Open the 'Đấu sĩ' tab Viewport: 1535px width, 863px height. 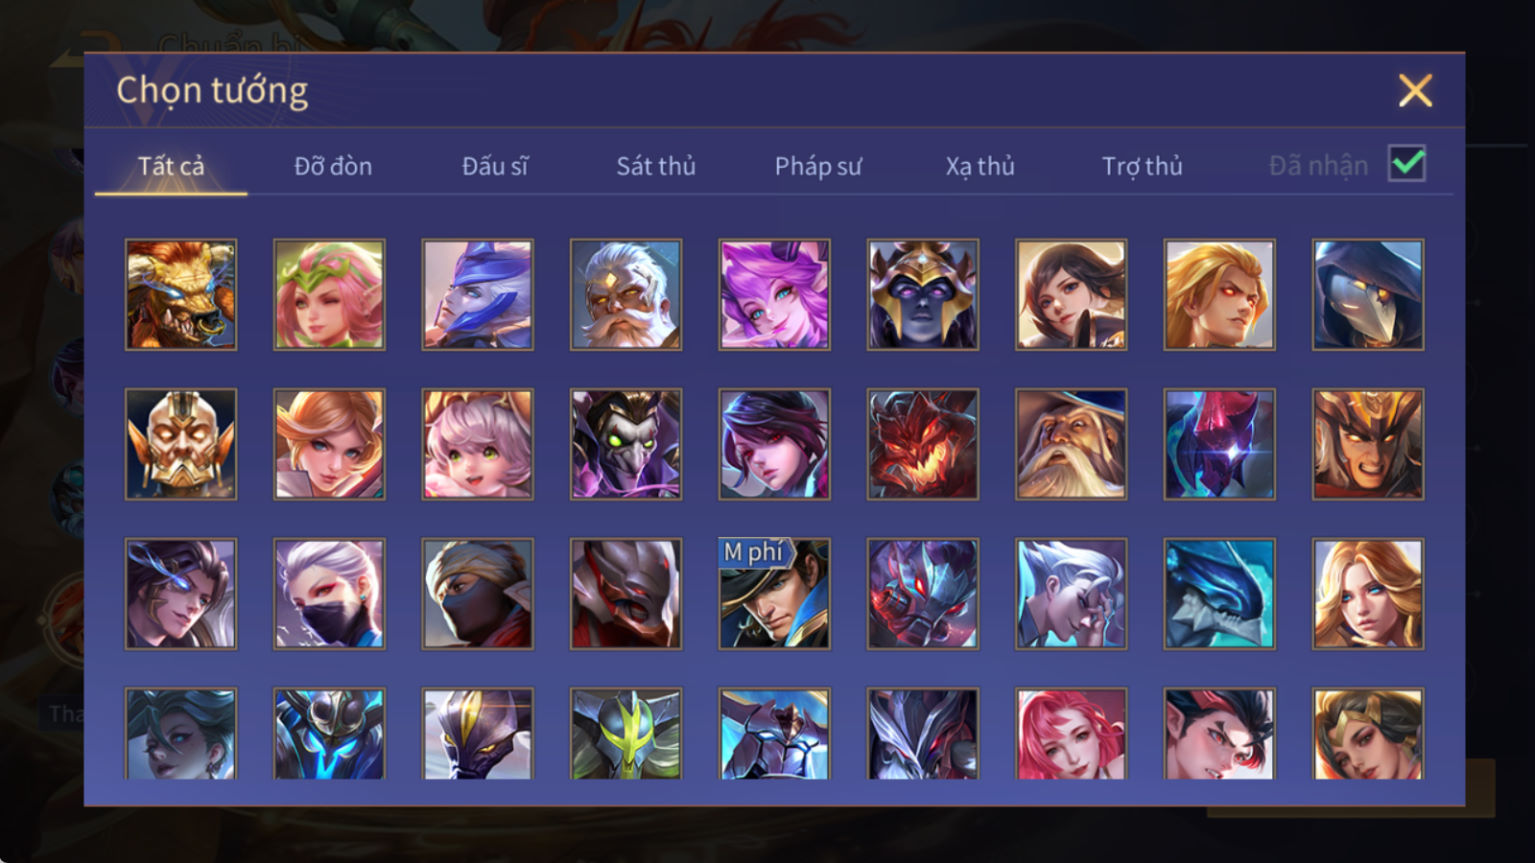click(x=495, y=166)
